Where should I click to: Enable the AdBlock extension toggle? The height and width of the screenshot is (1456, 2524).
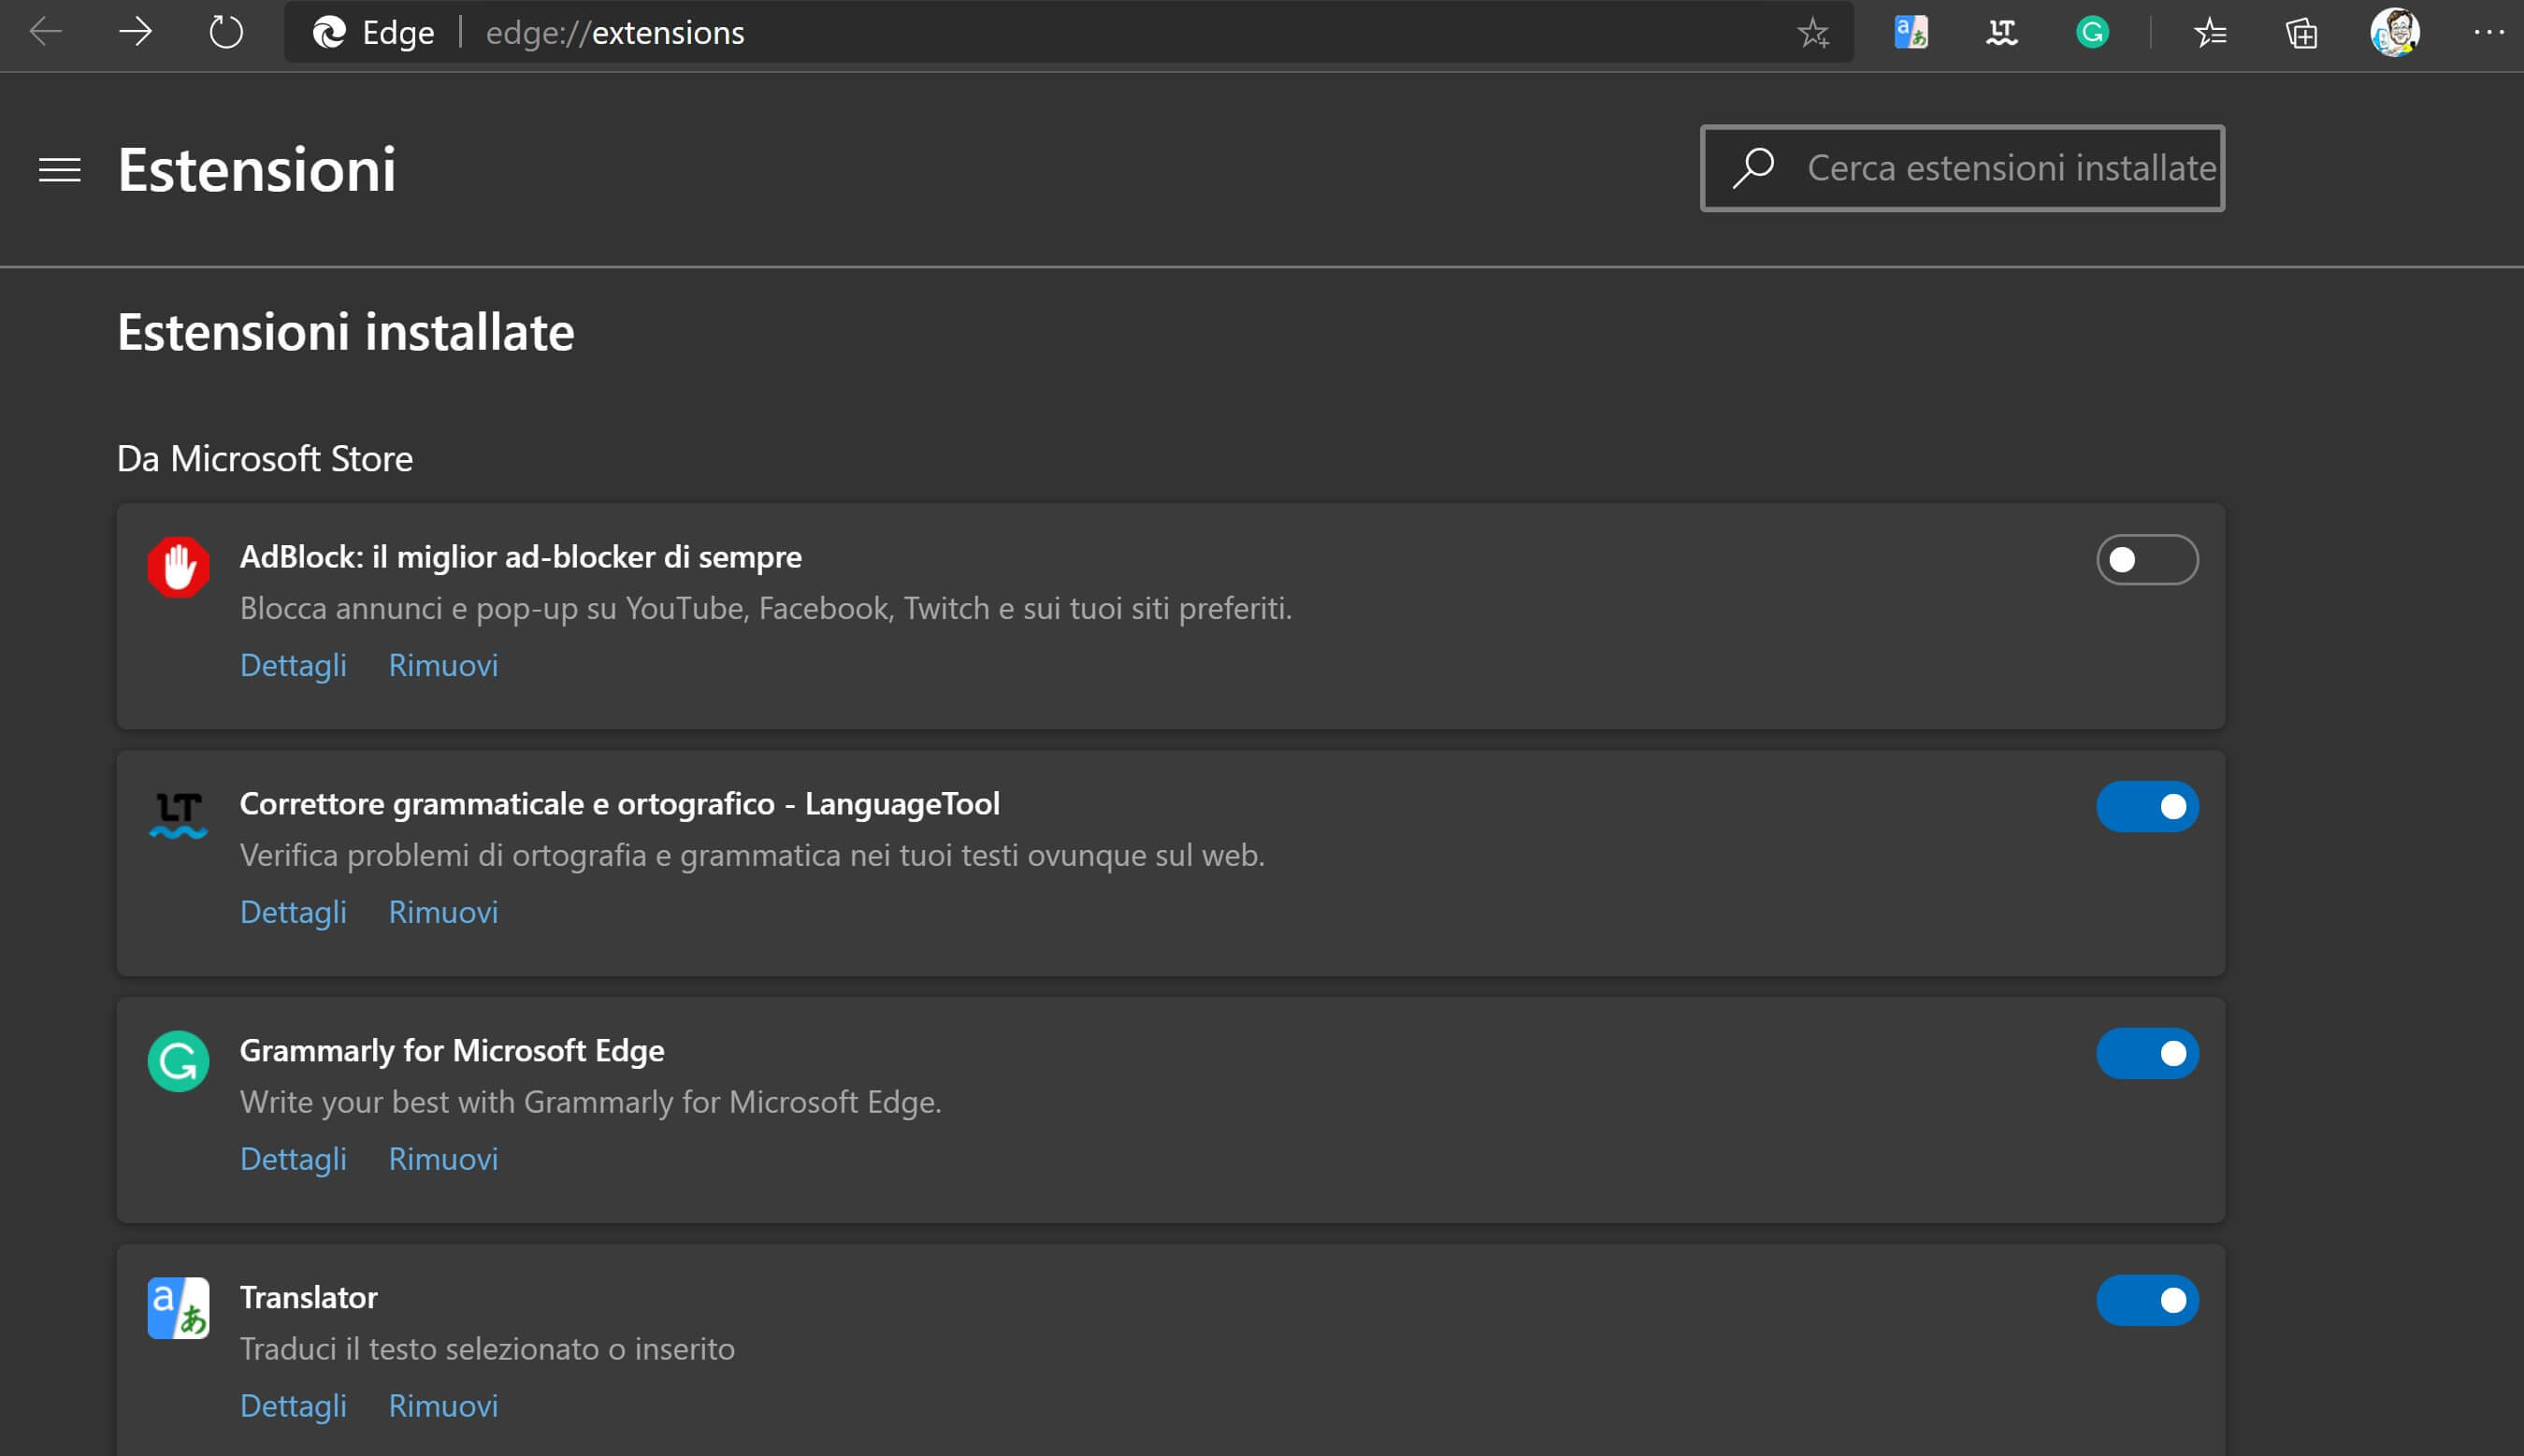coord(2146,559)
